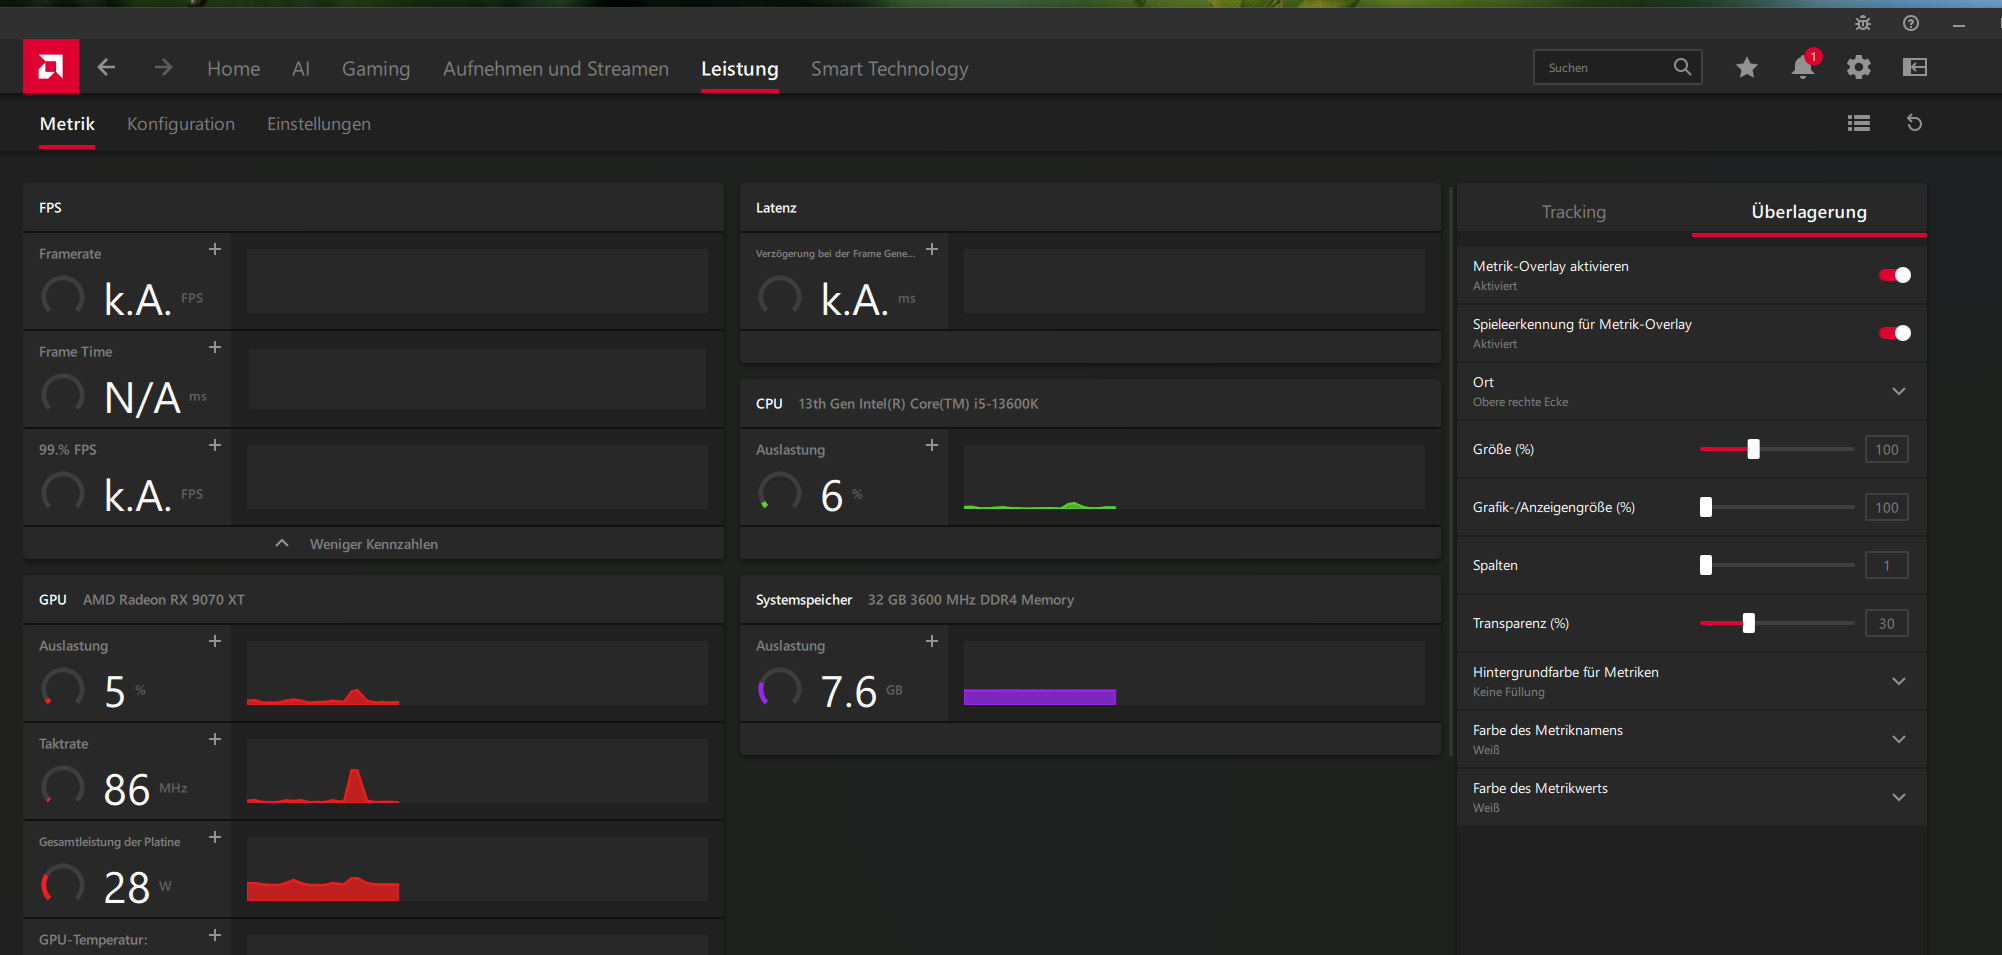Image resolution: width=2002 pixels, height=955 pixels.
Task: Open Smart Technology tab
Action: point(890,69)
